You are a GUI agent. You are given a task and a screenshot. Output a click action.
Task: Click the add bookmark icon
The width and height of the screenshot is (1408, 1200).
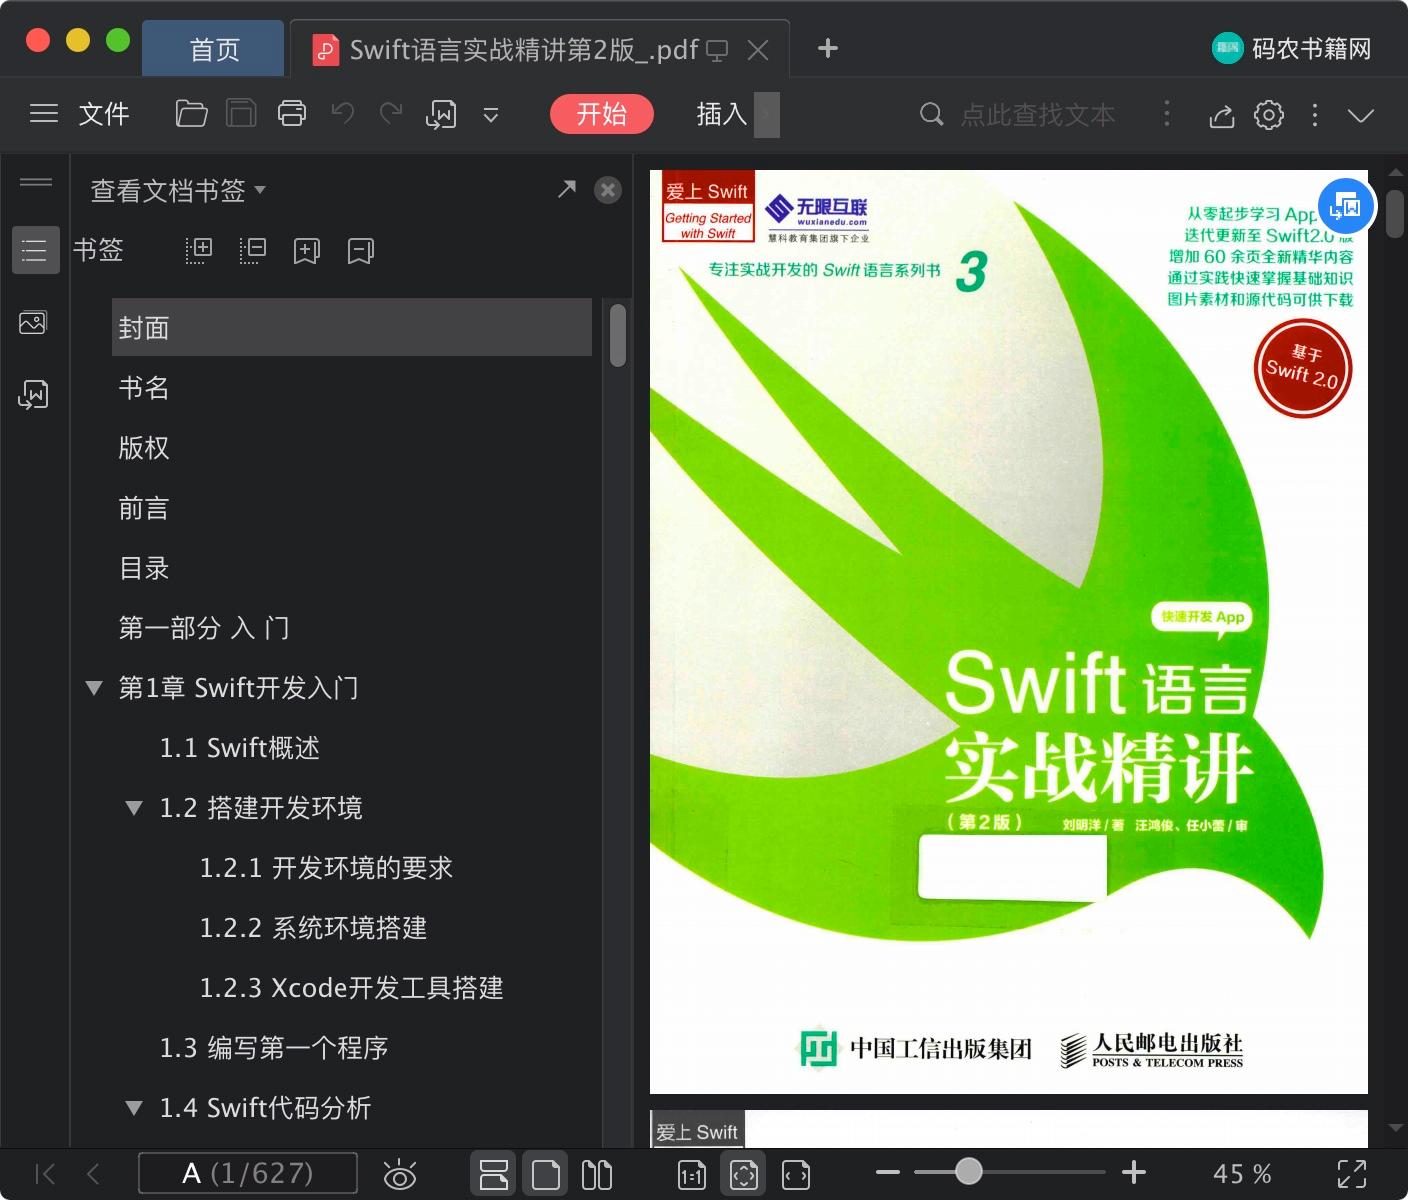pos(306,251)
